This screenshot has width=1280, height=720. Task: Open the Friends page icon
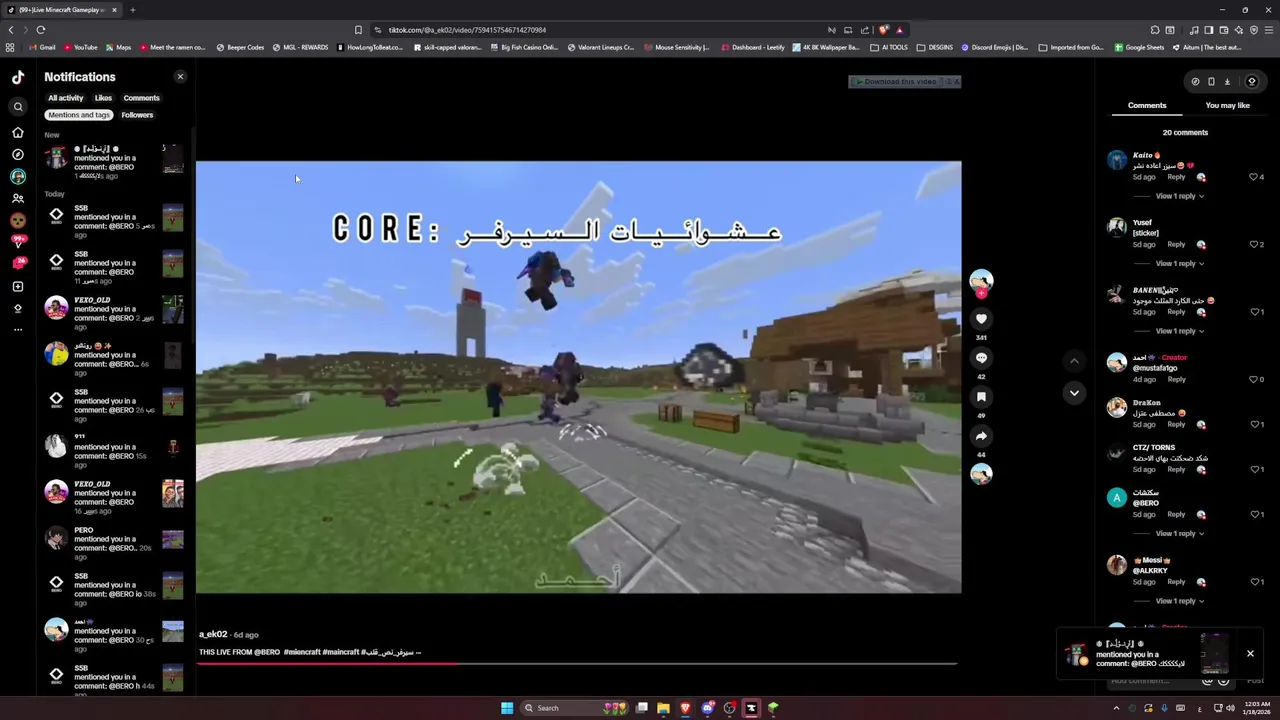coord(18,198)
